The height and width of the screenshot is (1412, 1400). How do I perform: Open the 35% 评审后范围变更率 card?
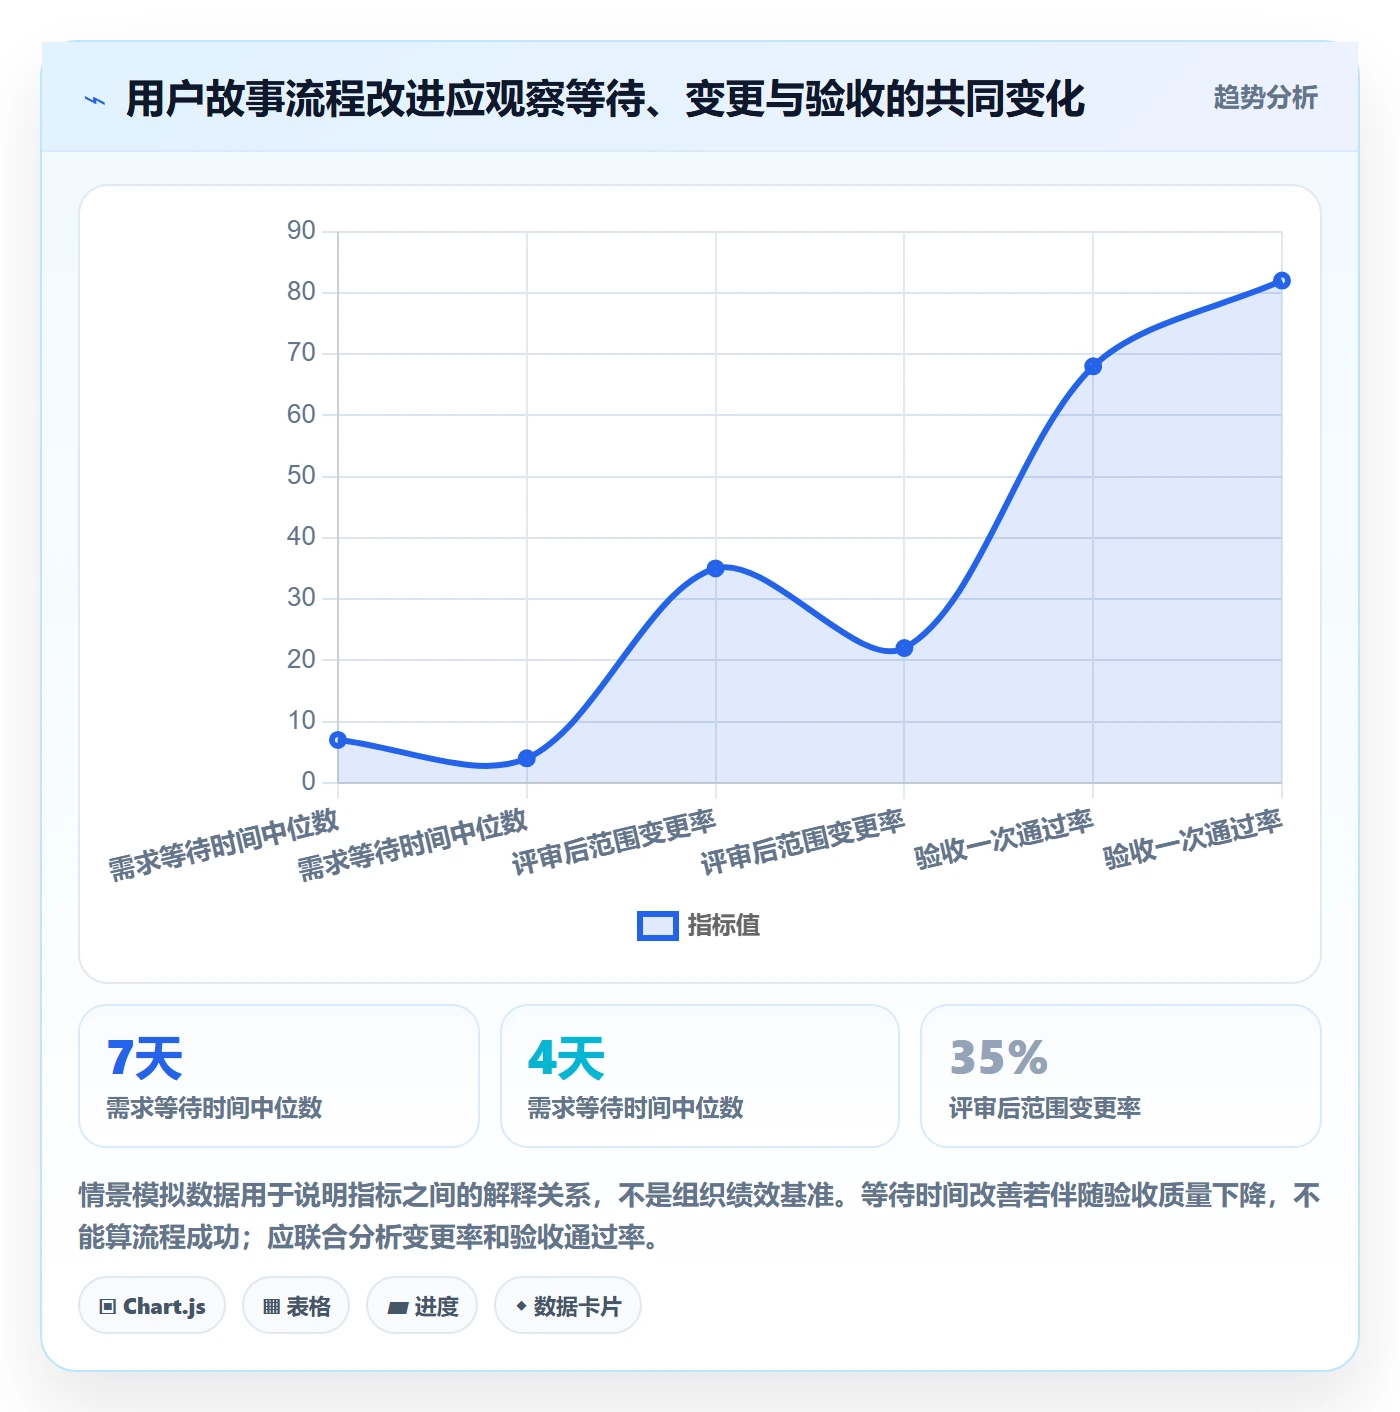pos(1121,1076)
